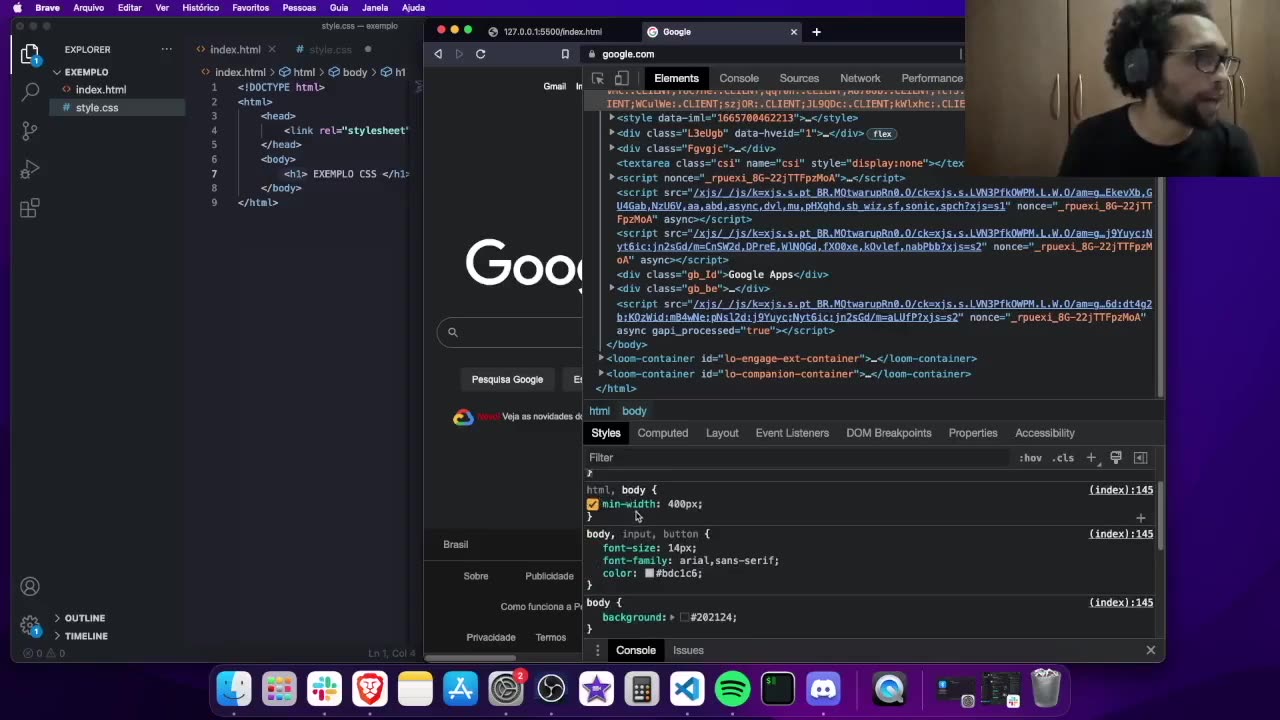Open Spotify from the Dock

(x=733, y=689)
